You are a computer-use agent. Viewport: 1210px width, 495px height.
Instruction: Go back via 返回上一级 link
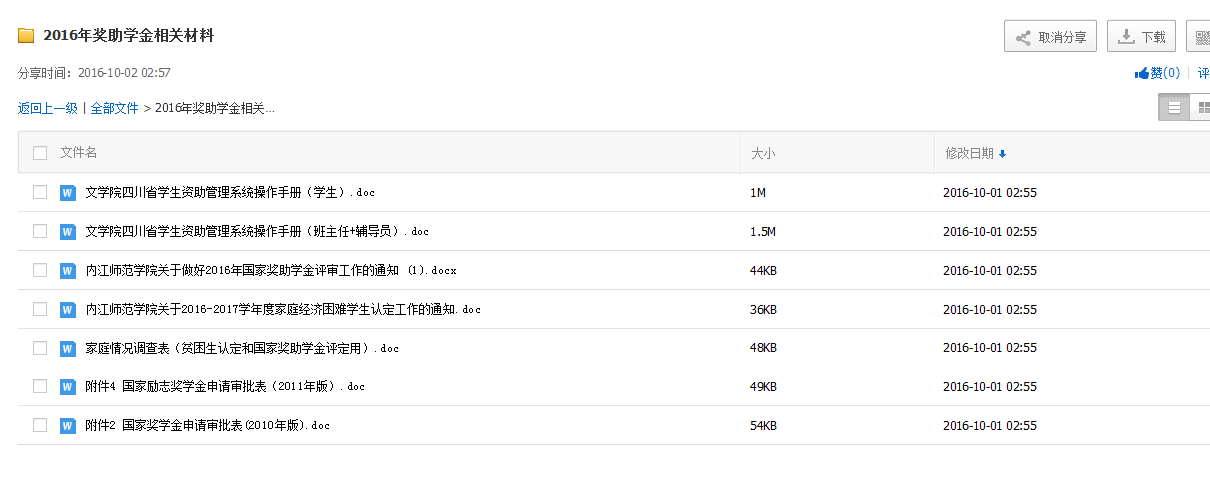pyautogui.click(x=47, y=108)
